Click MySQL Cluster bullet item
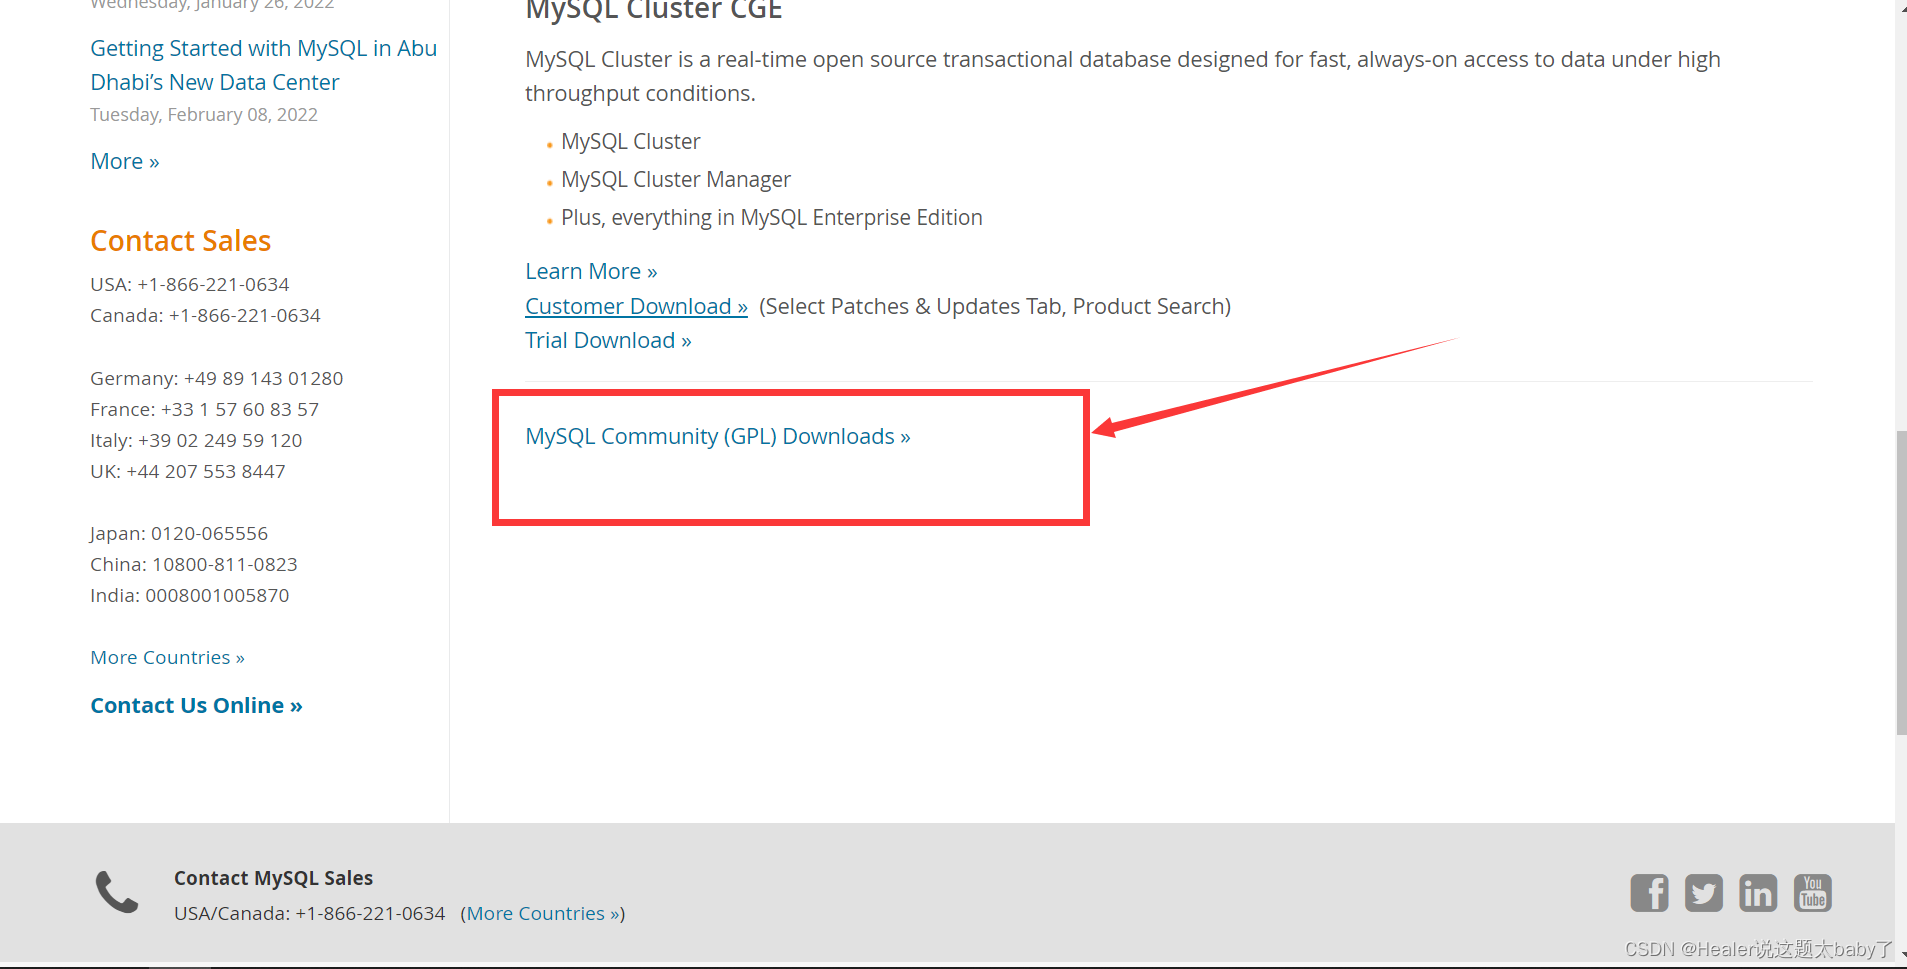1907x969 pixels. pyautogui.click(x=630, y=141)
